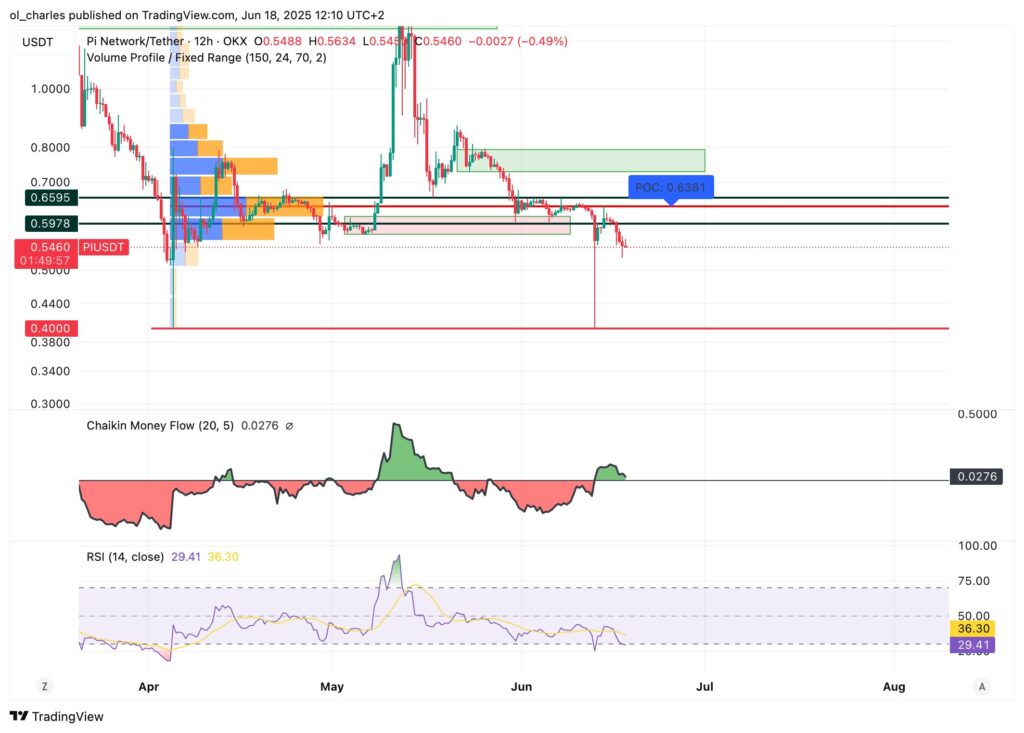The height and width of the screenshot is (733, 1024).
Task: Select the 0.5978 horizontal line label
Action: 43,224
